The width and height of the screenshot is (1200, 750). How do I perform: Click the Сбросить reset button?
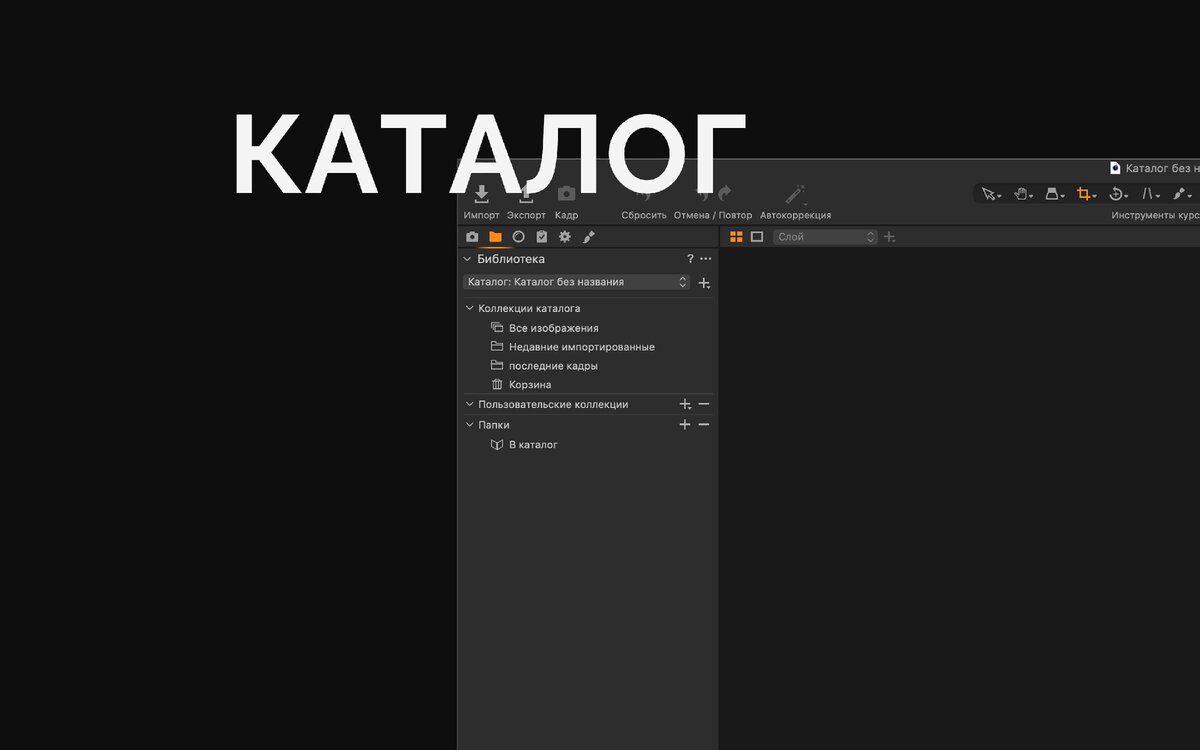tap(644, 215)
